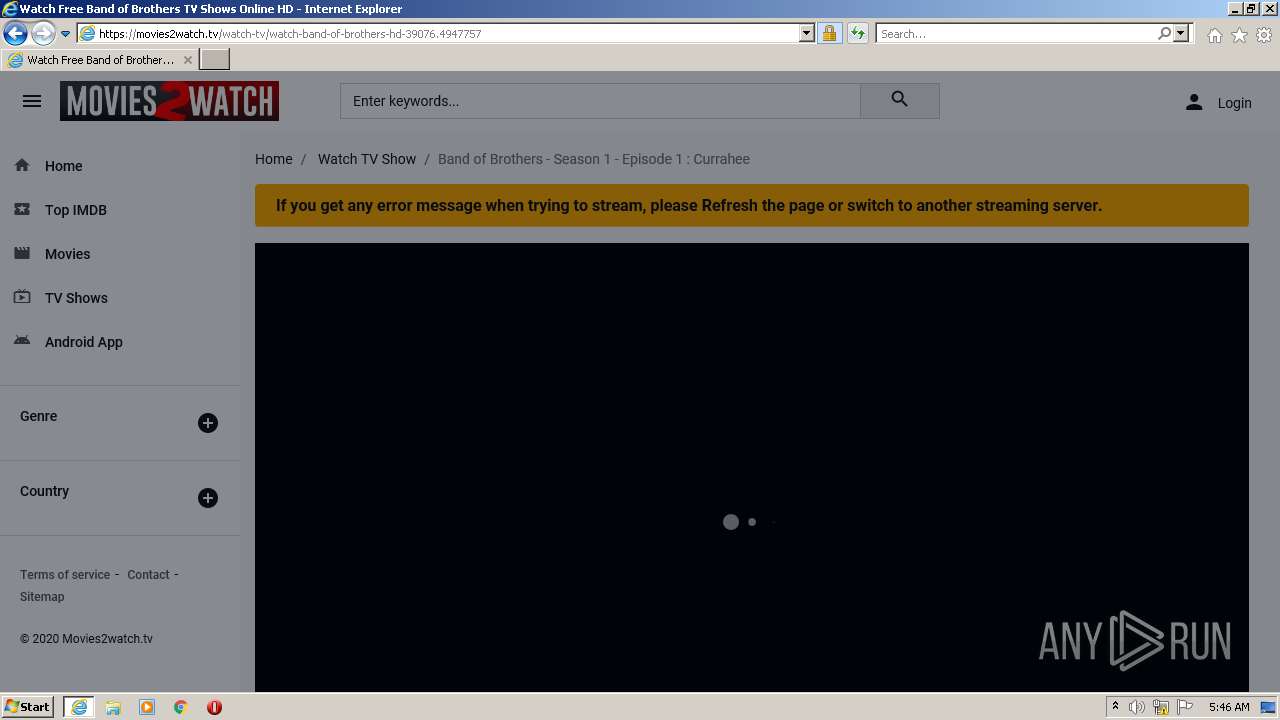1280x720 pixels.
Task: Click the Currahee episode breadcrumb text
Action: 594,159
